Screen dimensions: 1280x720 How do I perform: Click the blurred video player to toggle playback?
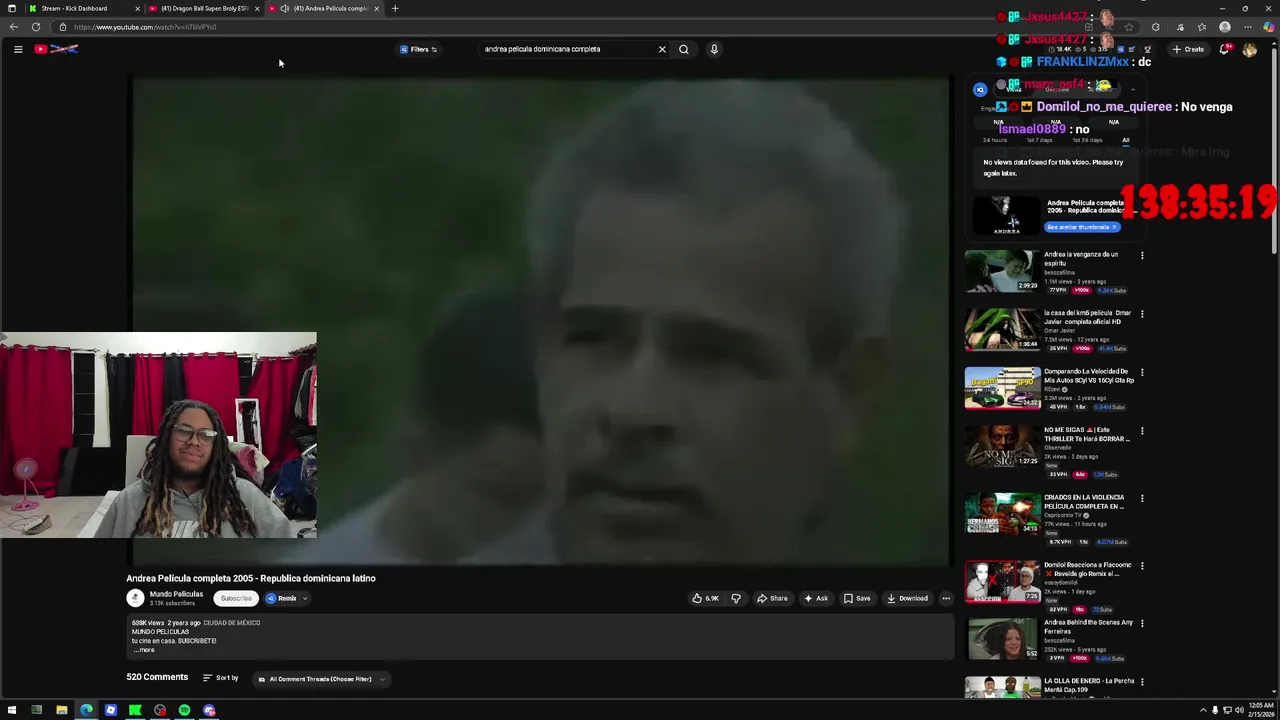tap(542, 322)
